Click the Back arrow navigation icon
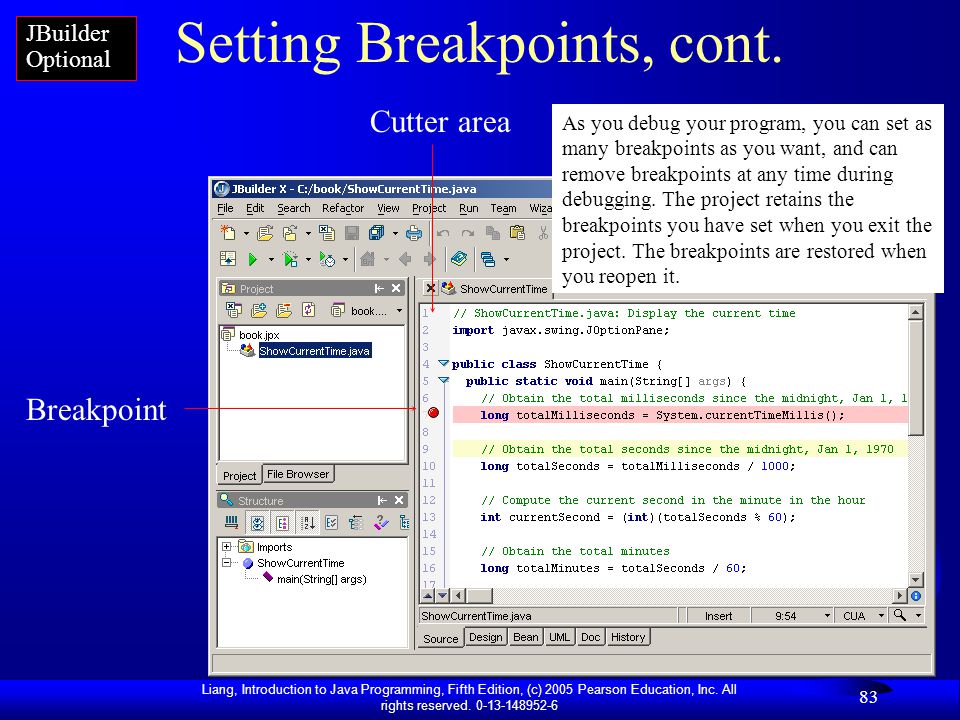This screenshot has width=960, height=720. click(405, 259)
